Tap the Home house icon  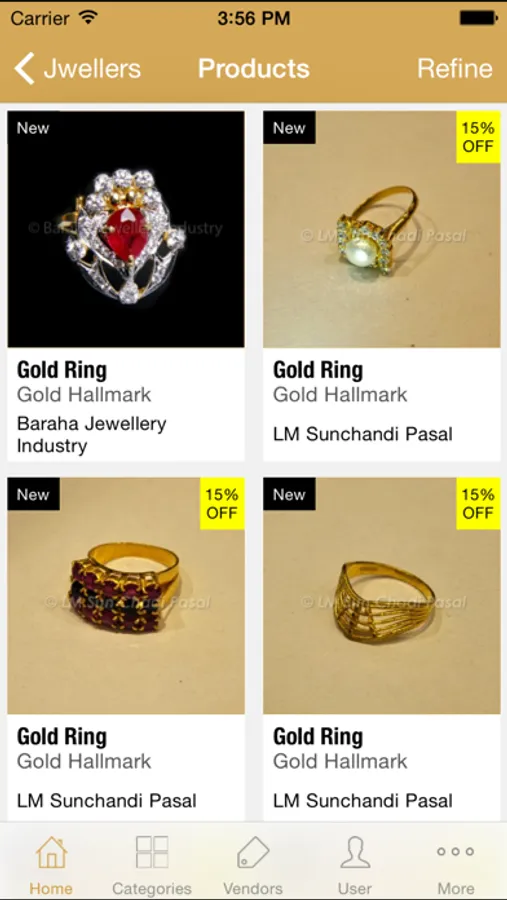point(52,852)
